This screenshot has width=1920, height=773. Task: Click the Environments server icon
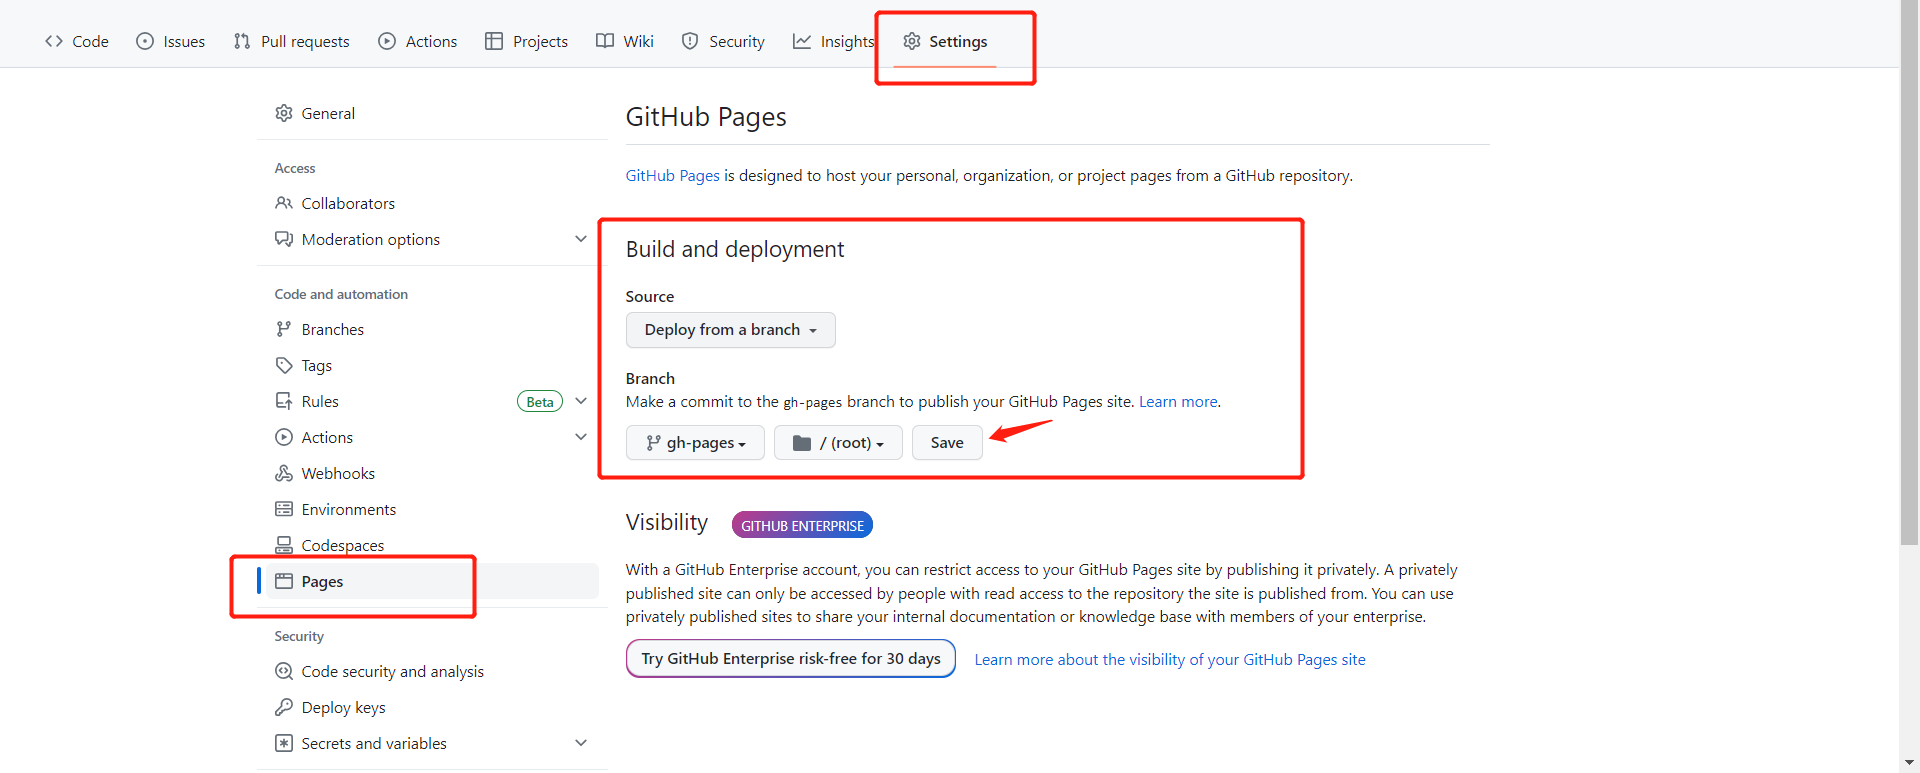(284, 509)
